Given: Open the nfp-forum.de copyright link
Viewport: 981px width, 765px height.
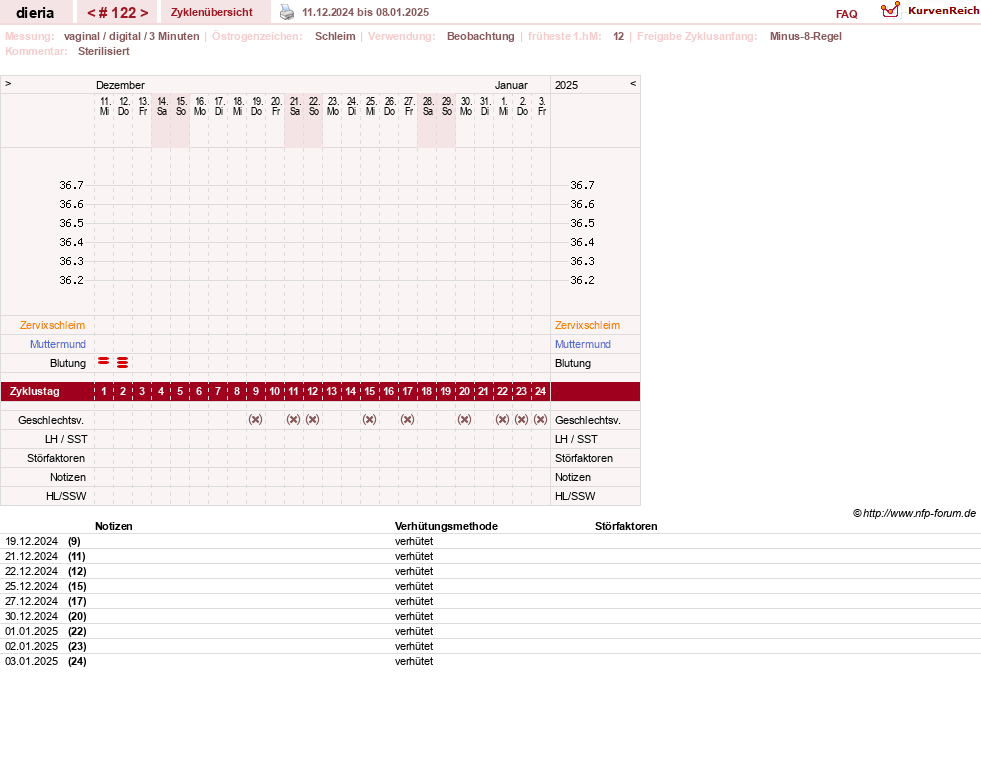Looking at the screenshot, I should pos(914,513).
